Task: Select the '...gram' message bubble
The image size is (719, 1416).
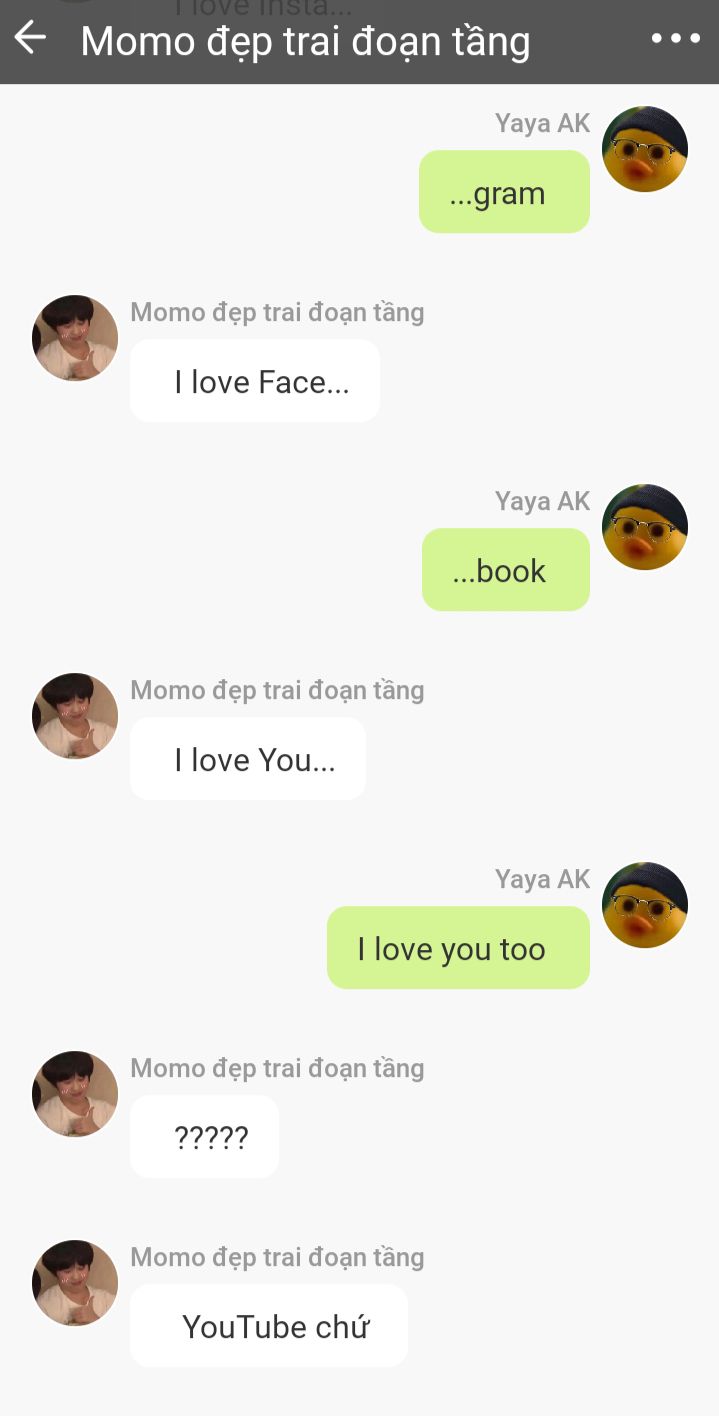Action: [x=504, y=192]
